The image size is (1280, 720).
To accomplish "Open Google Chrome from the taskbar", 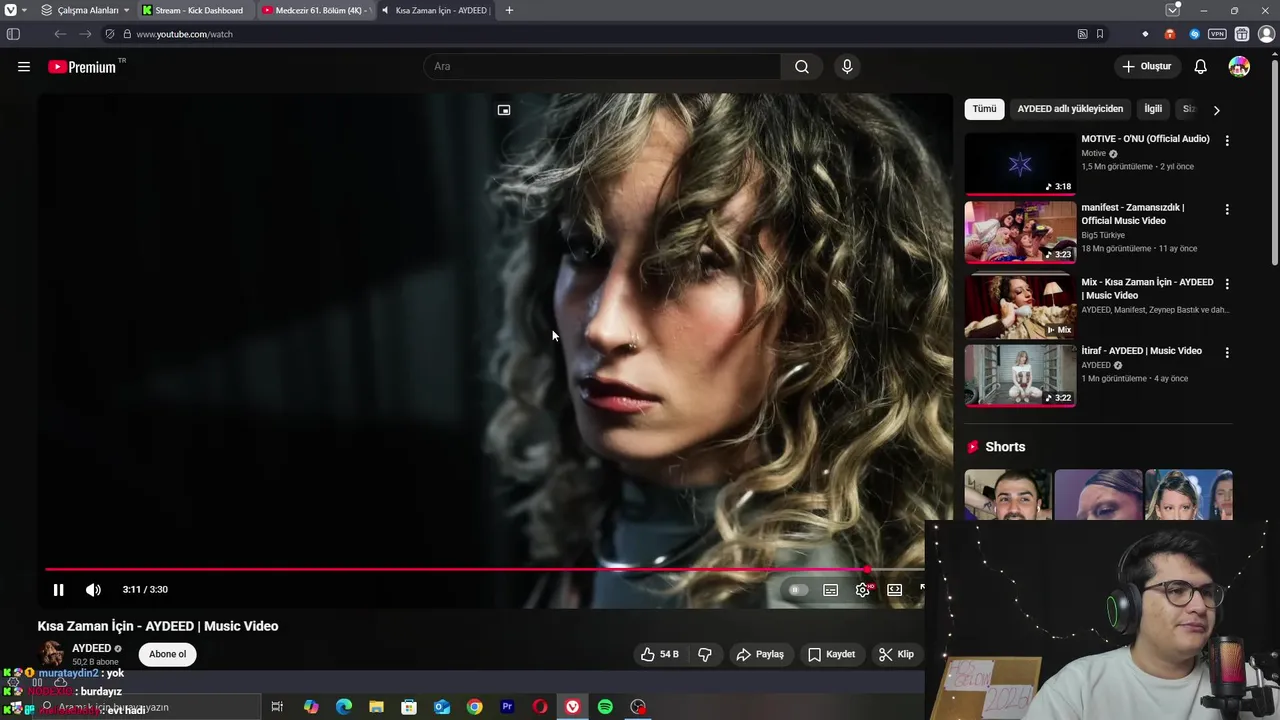I will click(x=474, y=707).
